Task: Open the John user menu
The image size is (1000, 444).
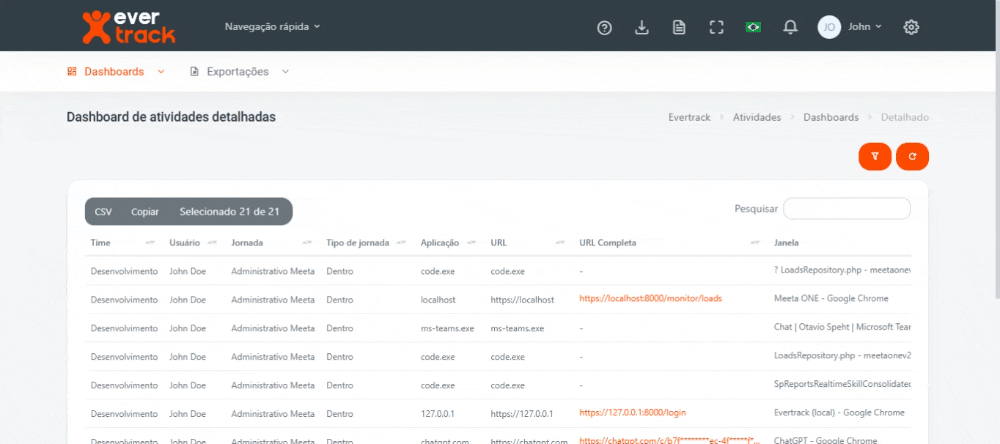Action: click(x=851, y=27)
